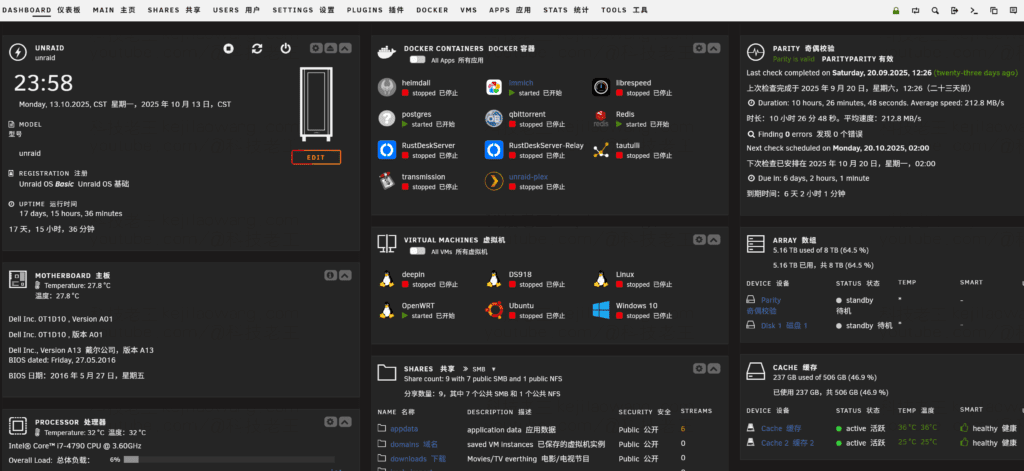The image size is (1024, 471).
Task: Click the header search magnifier icon
Action: [x=935, y=10]
